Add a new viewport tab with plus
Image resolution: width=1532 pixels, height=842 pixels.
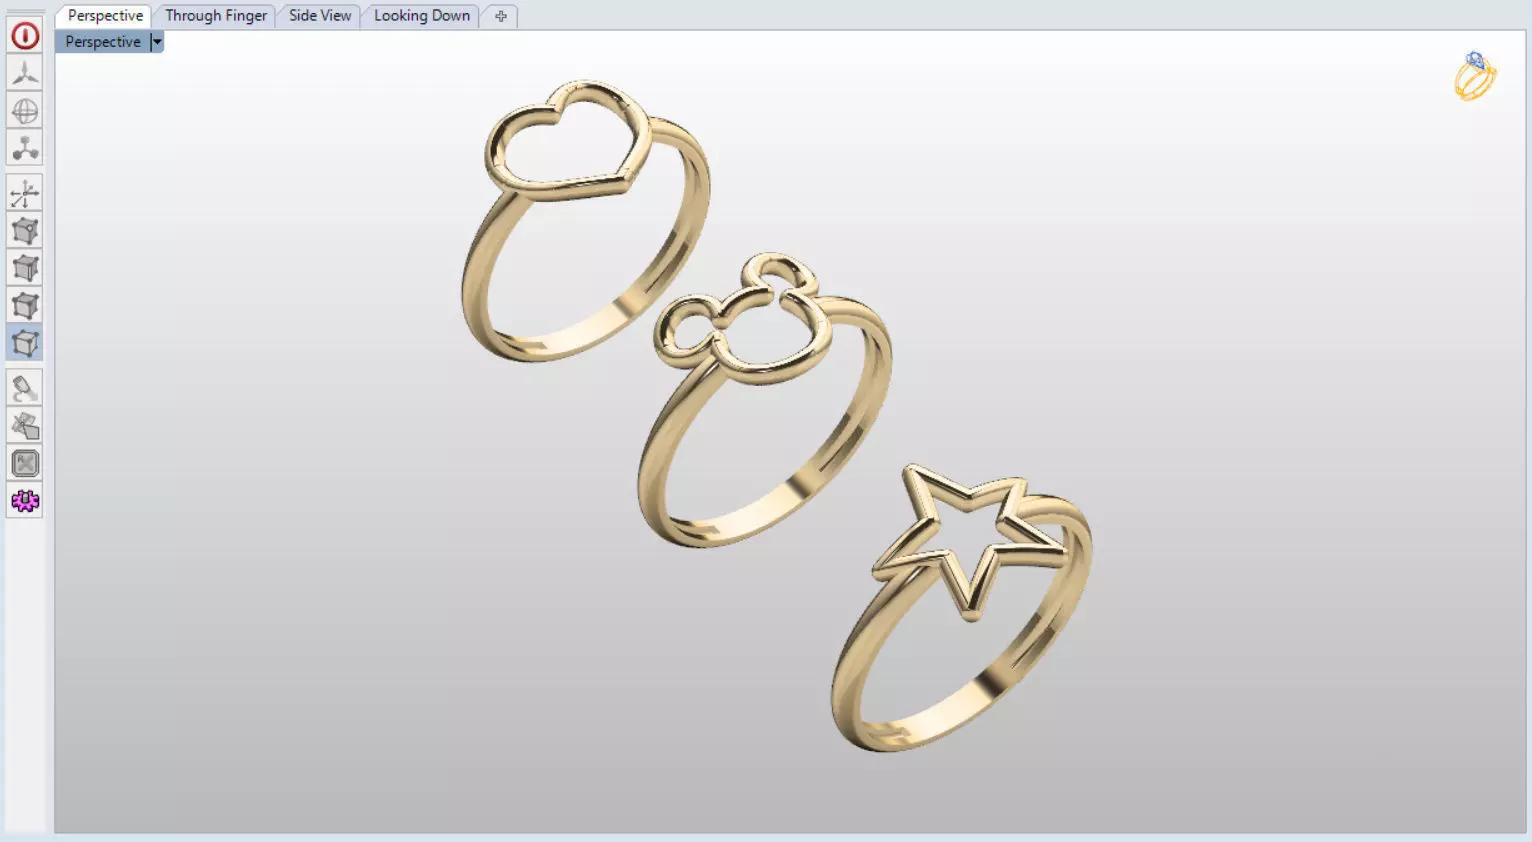click(x=501, y=16)
